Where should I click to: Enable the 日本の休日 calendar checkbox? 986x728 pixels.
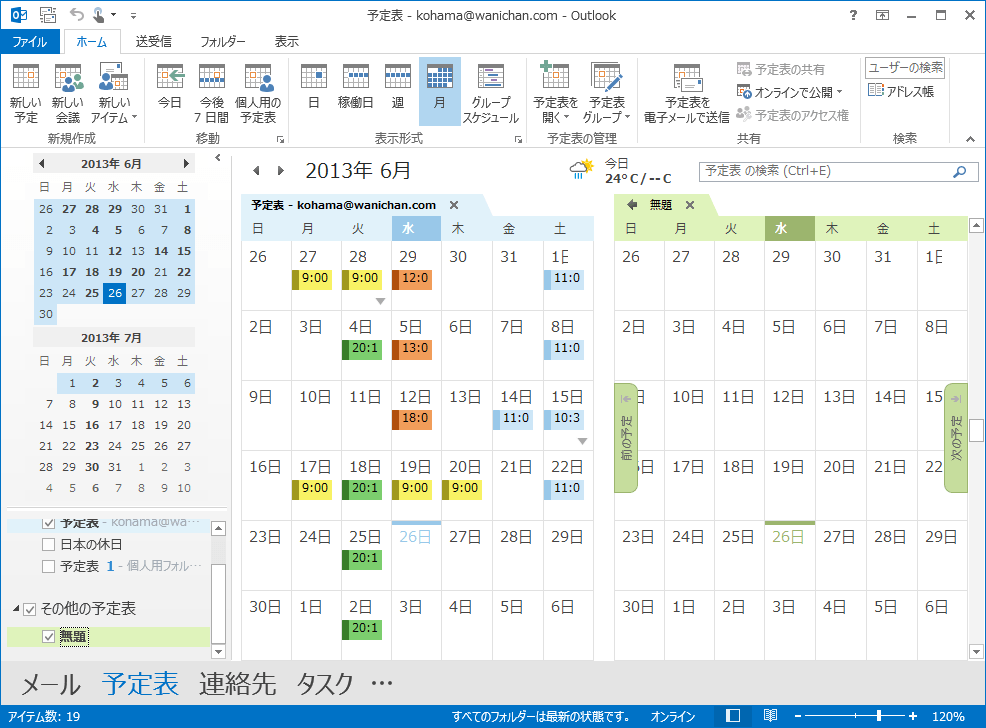point(48,544)
